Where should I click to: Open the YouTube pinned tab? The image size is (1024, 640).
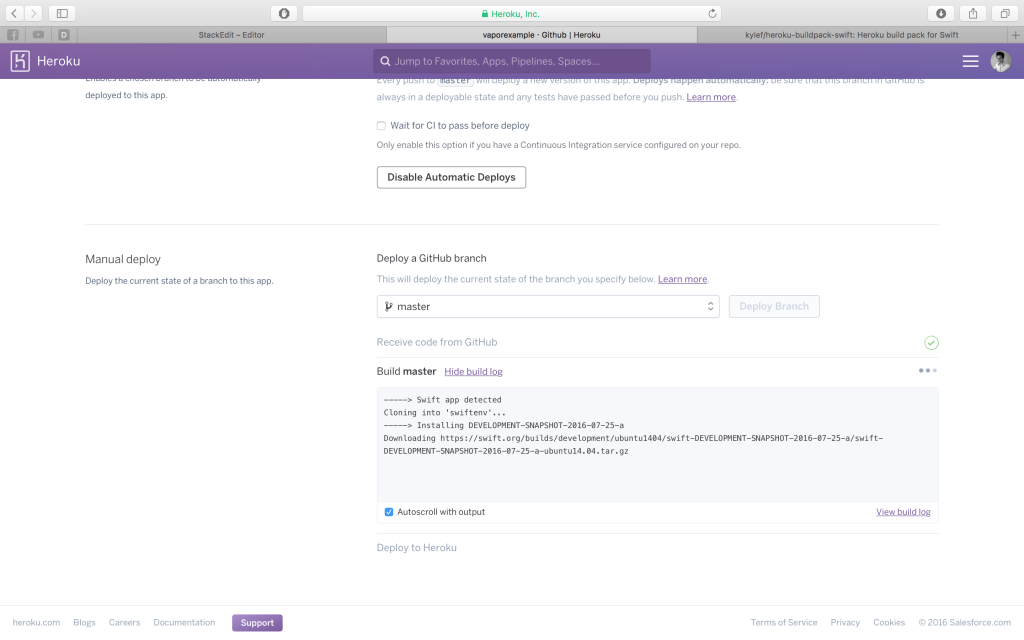pyautogui.click(x=39, y=35)
